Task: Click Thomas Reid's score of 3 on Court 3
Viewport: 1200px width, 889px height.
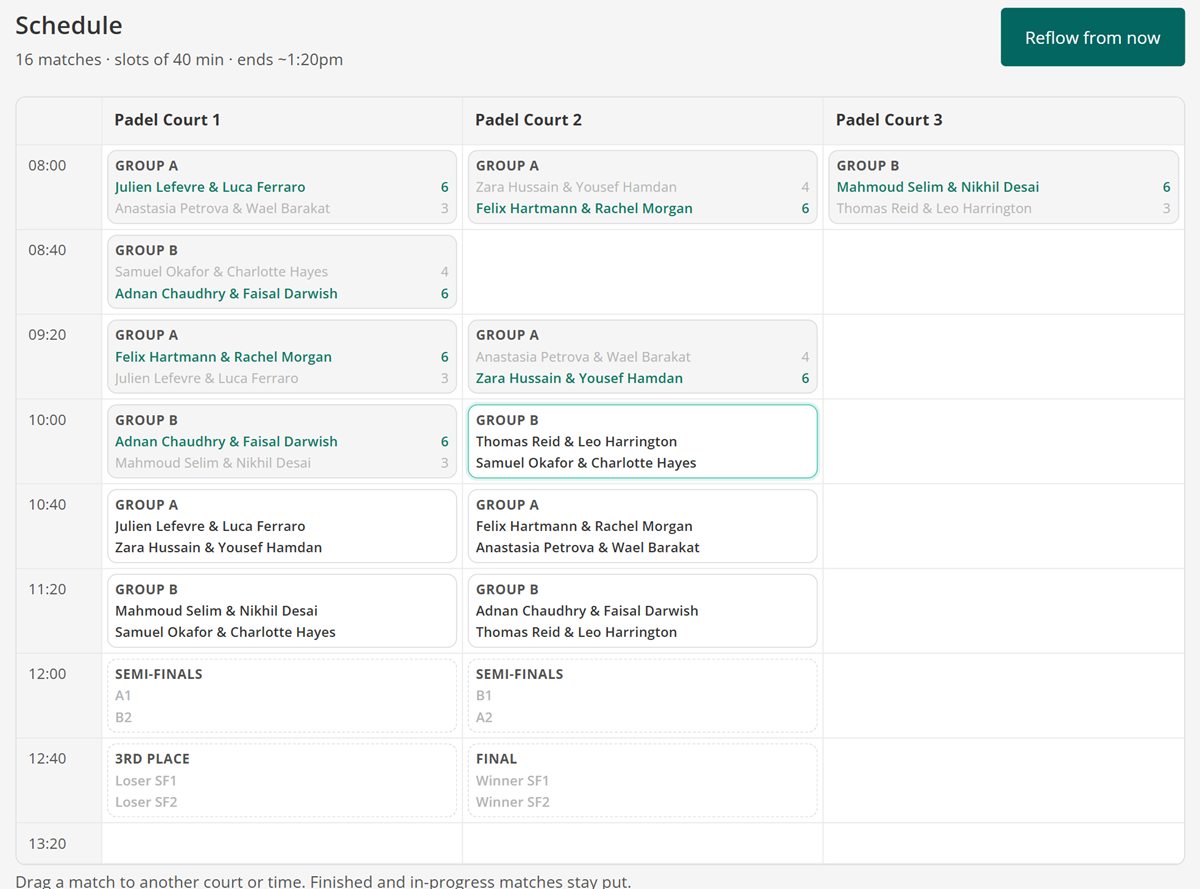Action: coord(1166,209)
